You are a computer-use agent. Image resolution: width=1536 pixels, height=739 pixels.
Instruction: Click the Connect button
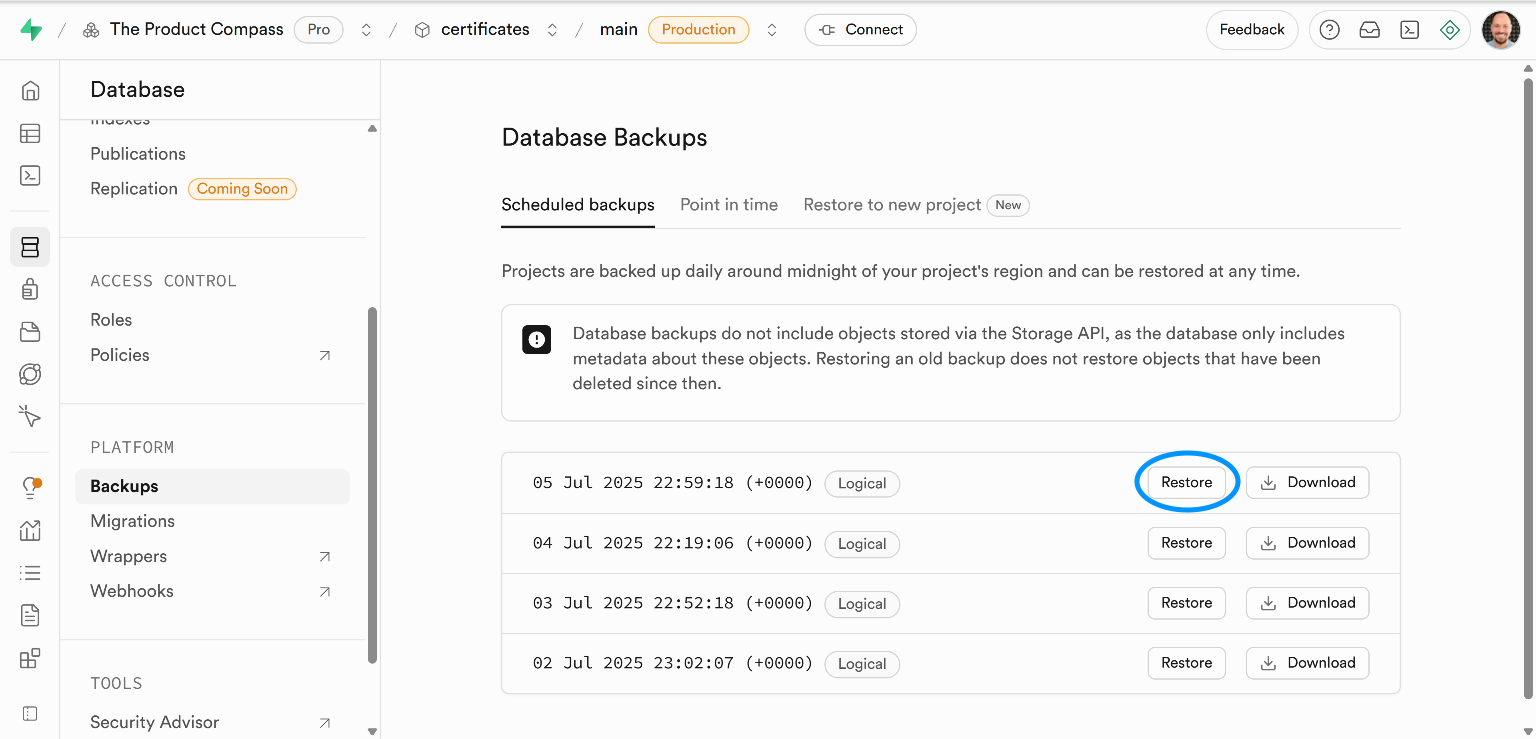pyautogui.click(x=860, y=29)
